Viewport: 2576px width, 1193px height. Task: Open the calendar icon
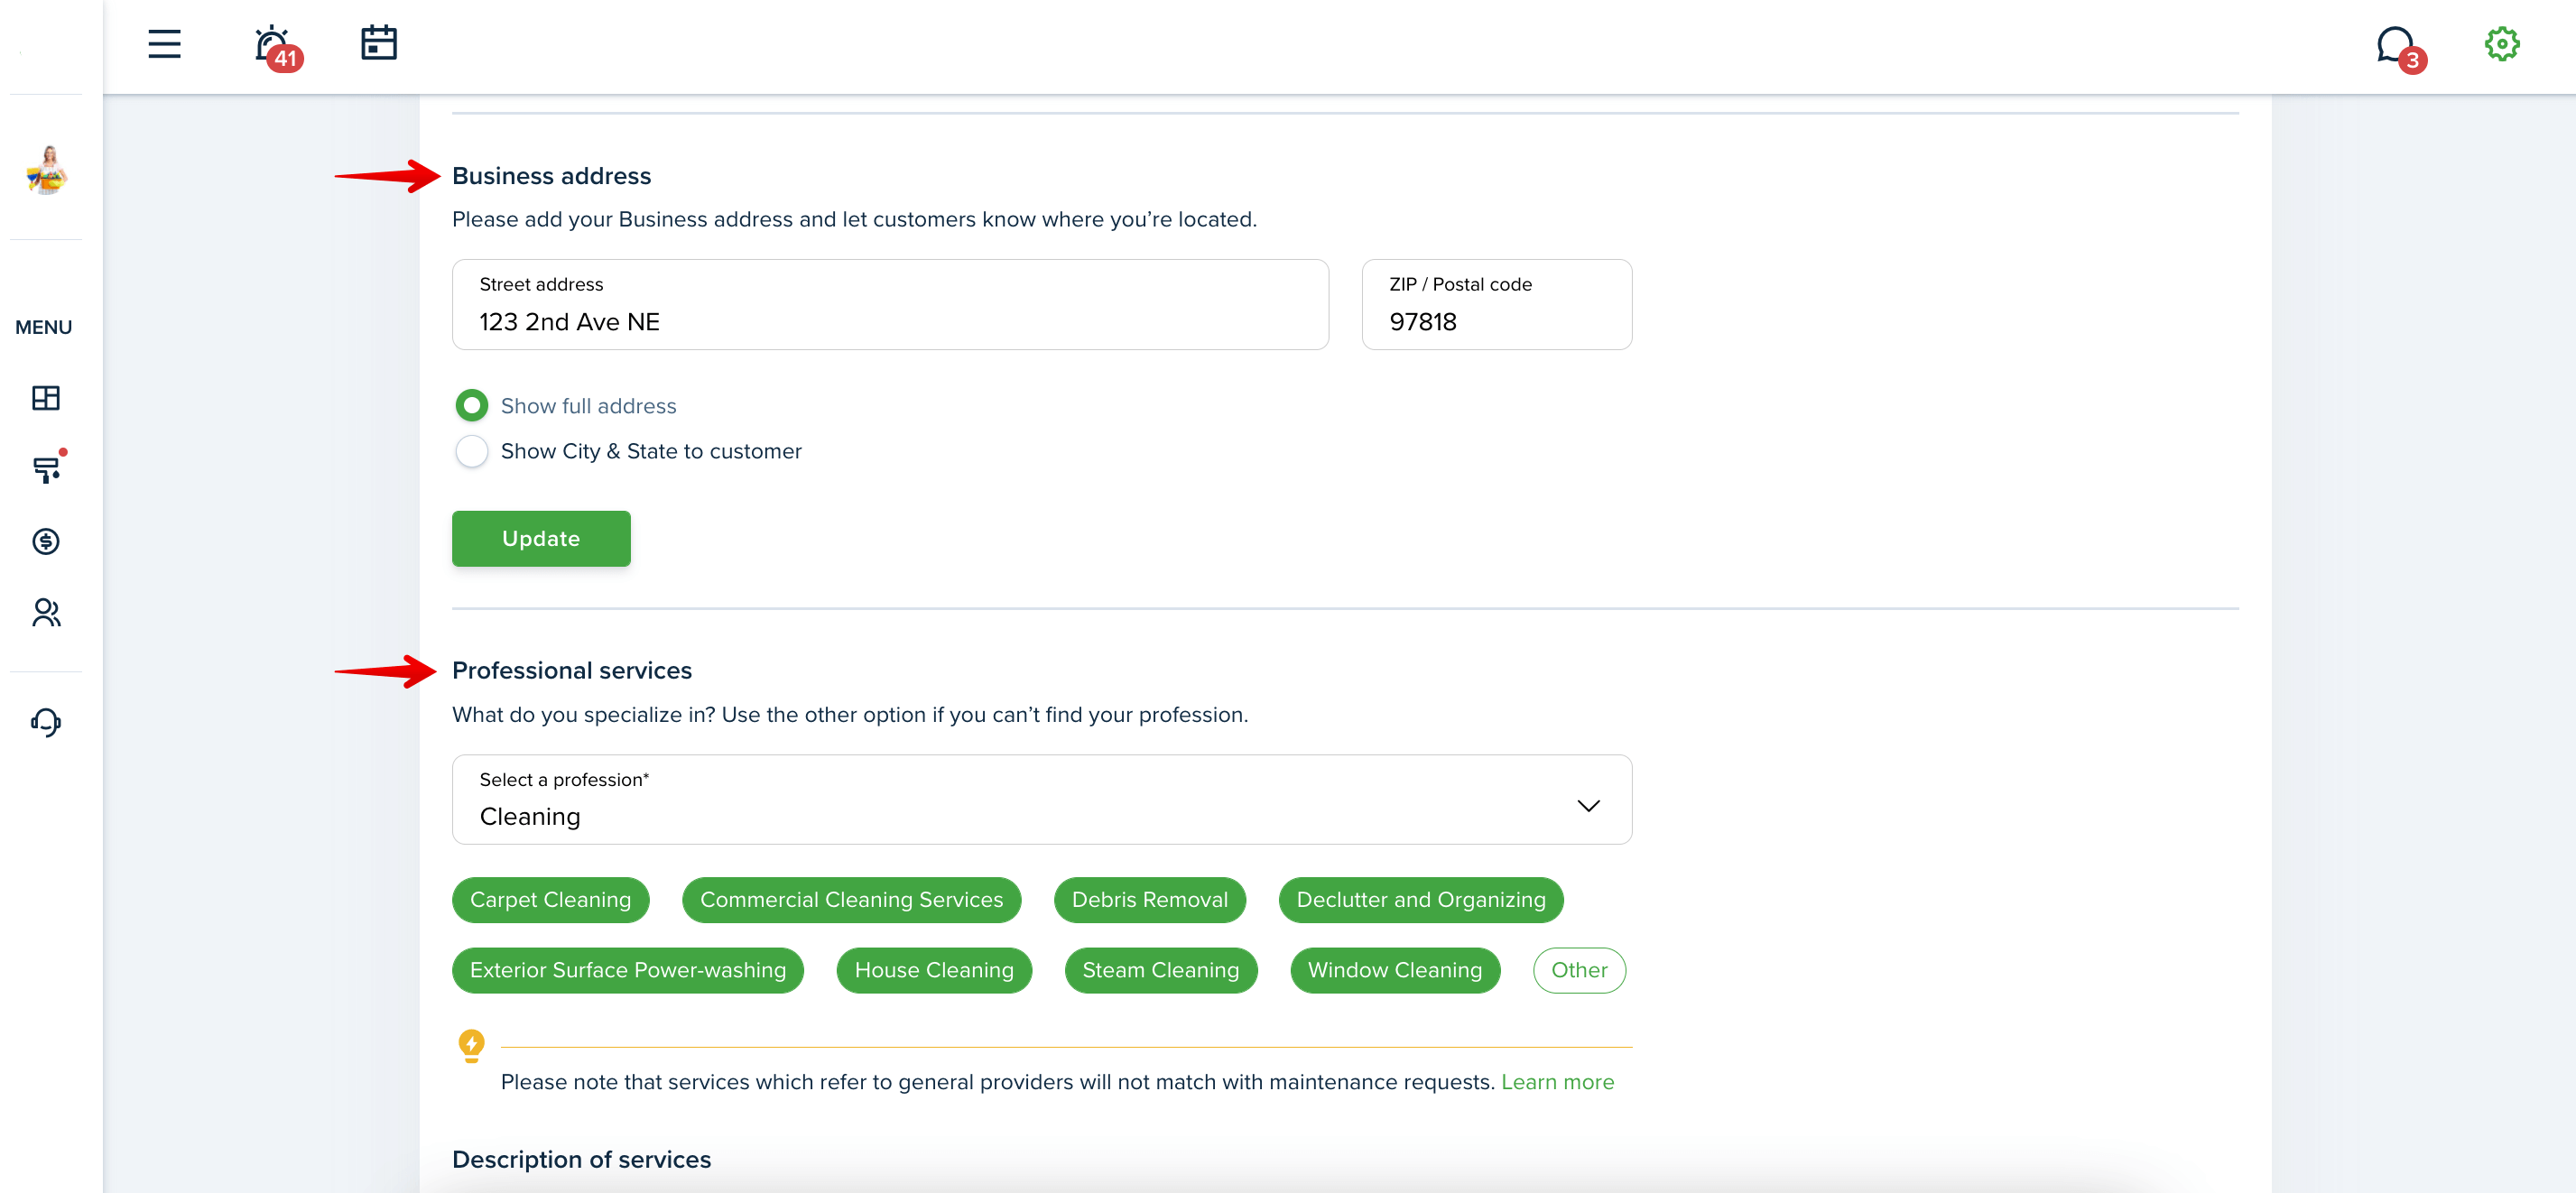(x=379, y=43)
